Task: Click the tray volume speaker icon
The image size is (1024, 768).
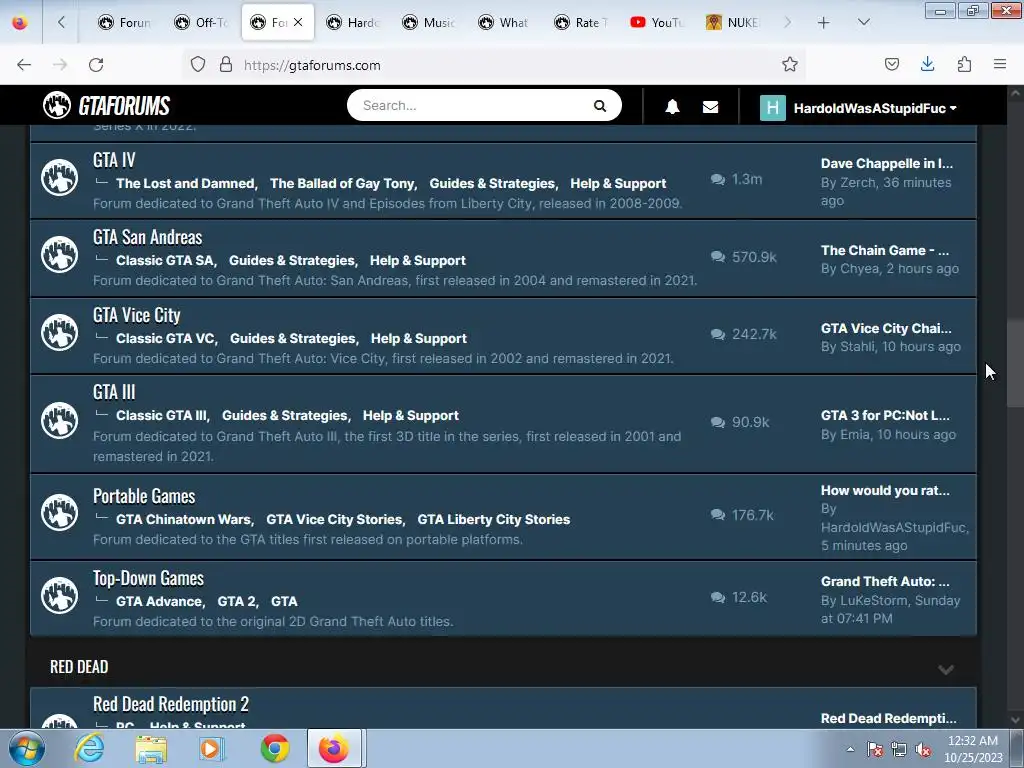Action: tap(923, 749)
